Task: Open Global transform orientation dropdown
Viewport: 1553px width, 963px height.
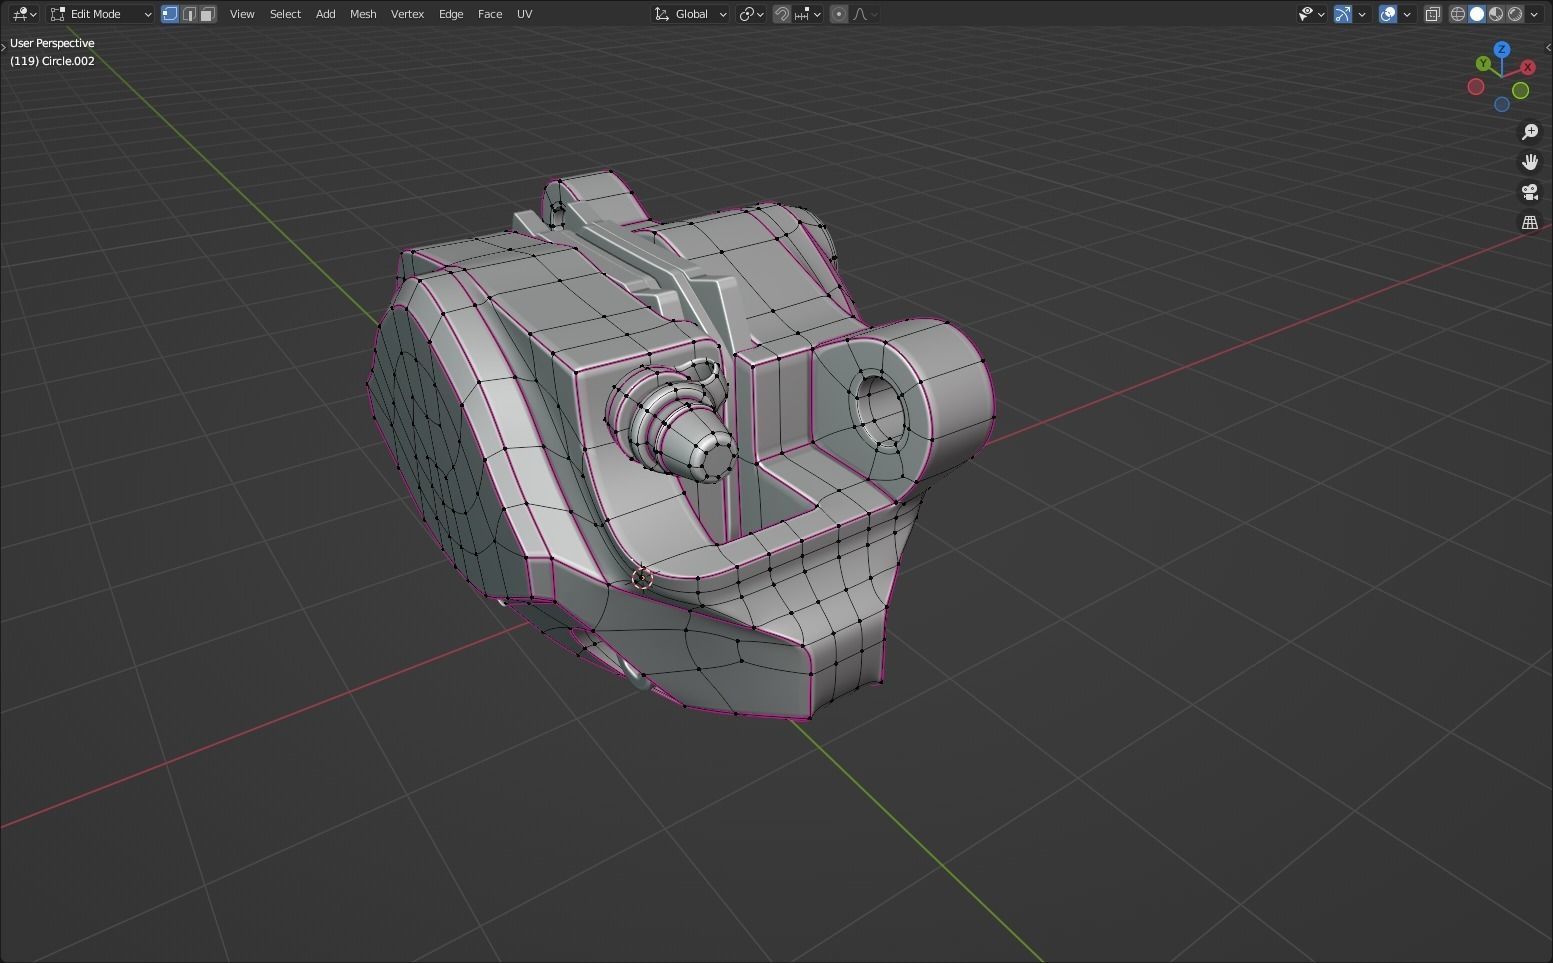Action: pyautogui.click(x=690, y=14)
